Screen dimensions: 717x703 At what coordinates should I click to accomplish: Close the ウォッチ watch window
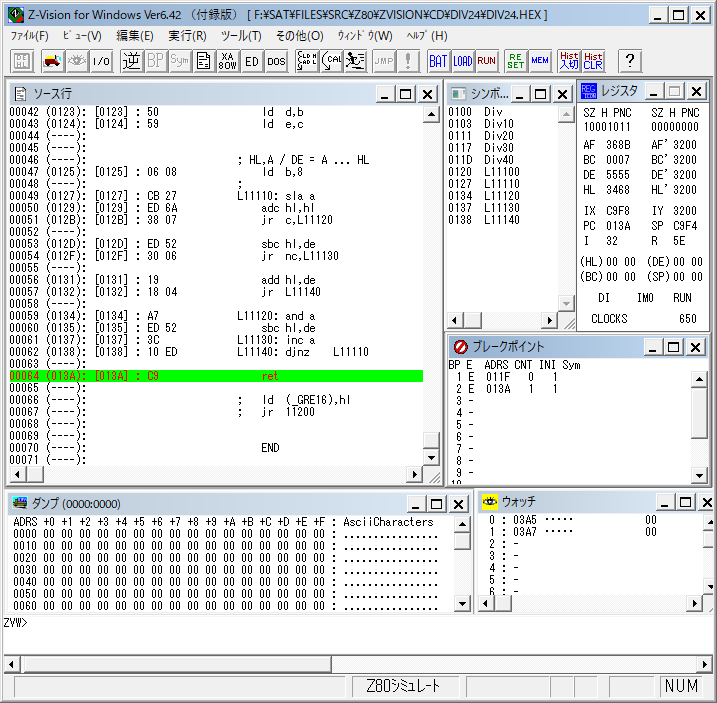[707, 503]
